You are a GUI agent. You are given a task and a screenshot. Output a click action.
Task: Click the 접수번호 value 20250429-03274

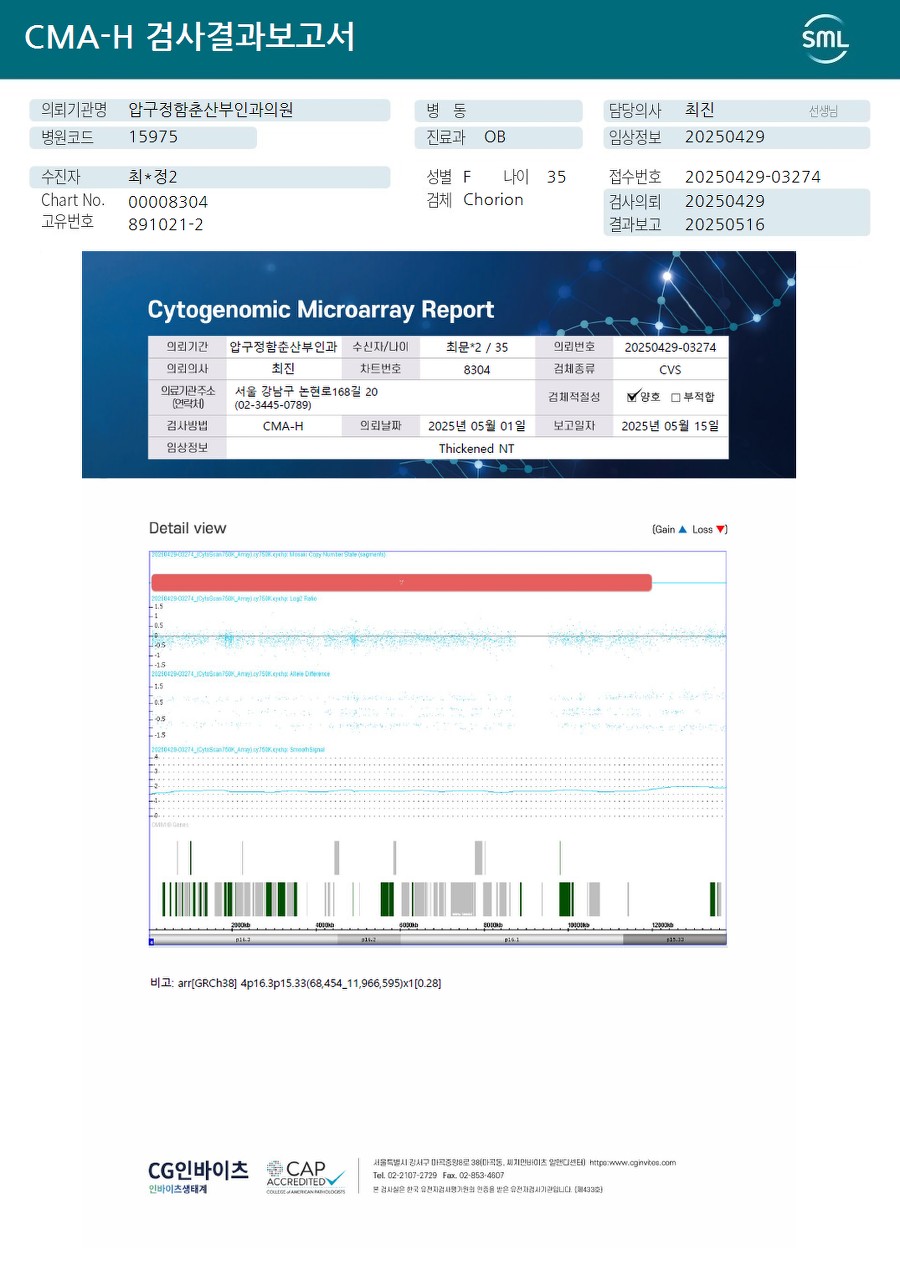click(x=753, y=177)
